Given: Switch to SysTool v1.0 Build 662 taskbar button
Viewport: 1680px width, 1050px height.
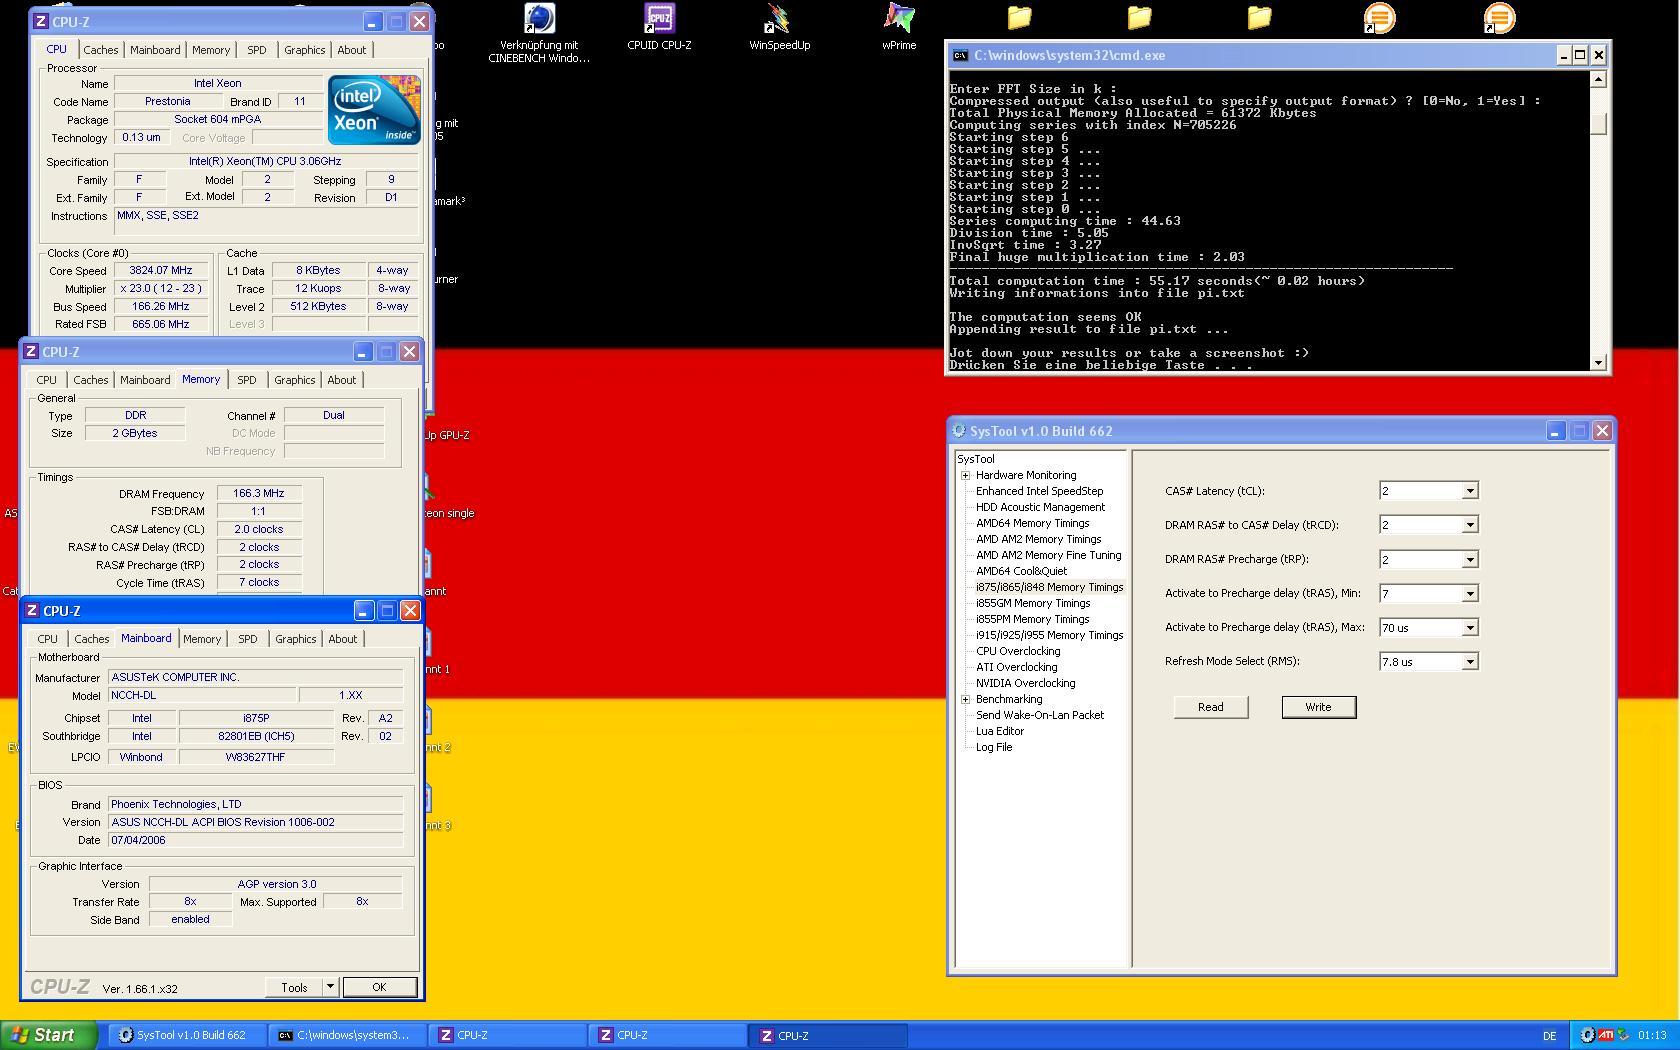Looking at the screenshot, I should (188, 1035).
